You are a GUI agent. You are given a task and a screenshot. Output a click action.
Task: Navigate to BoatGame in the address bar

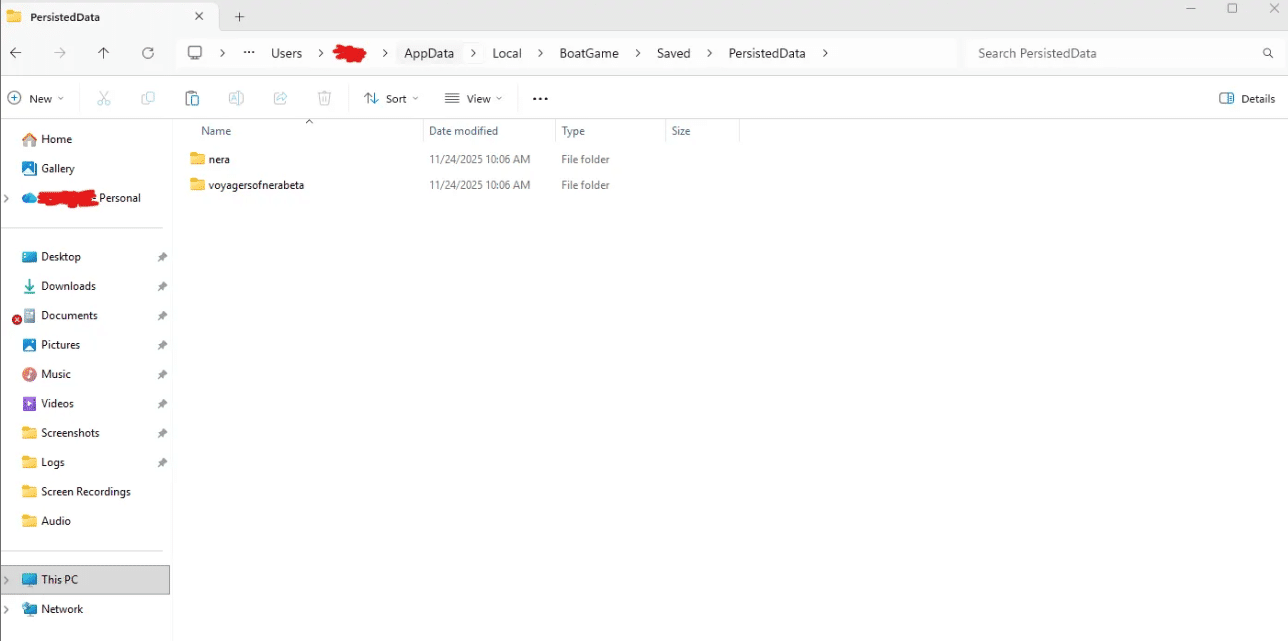[x=589, y=53]
